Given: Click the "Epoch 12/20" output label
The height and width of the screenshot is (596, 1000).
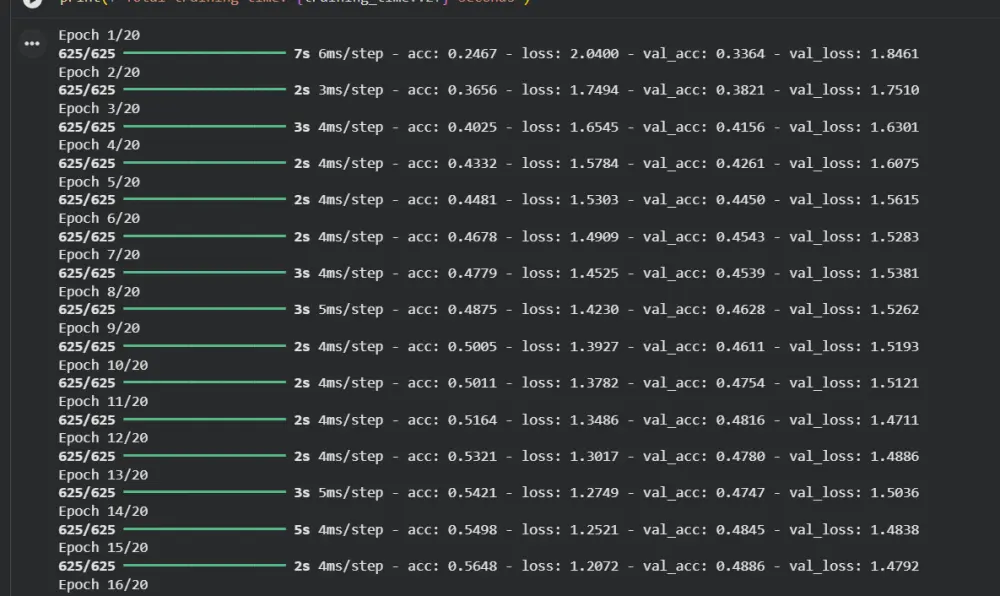Looking at the screenshot, I should pyautogui.click(x=103, y=438).
